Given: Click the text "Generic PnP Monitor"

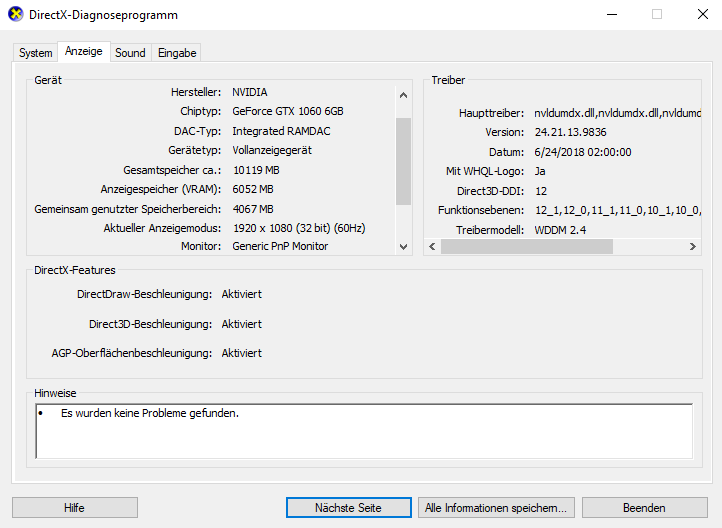Looking at the screenshot, I should (280, 246).
